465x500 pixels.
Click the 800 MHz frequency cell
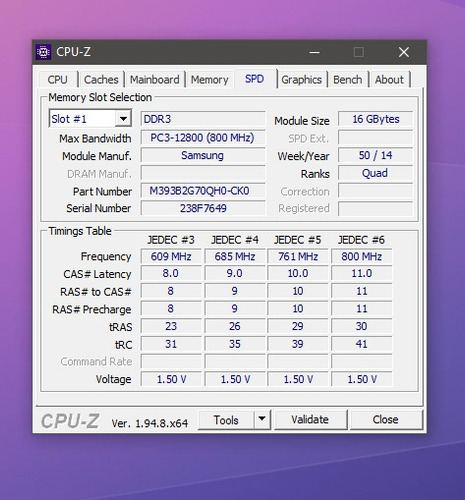coord(362,256)
